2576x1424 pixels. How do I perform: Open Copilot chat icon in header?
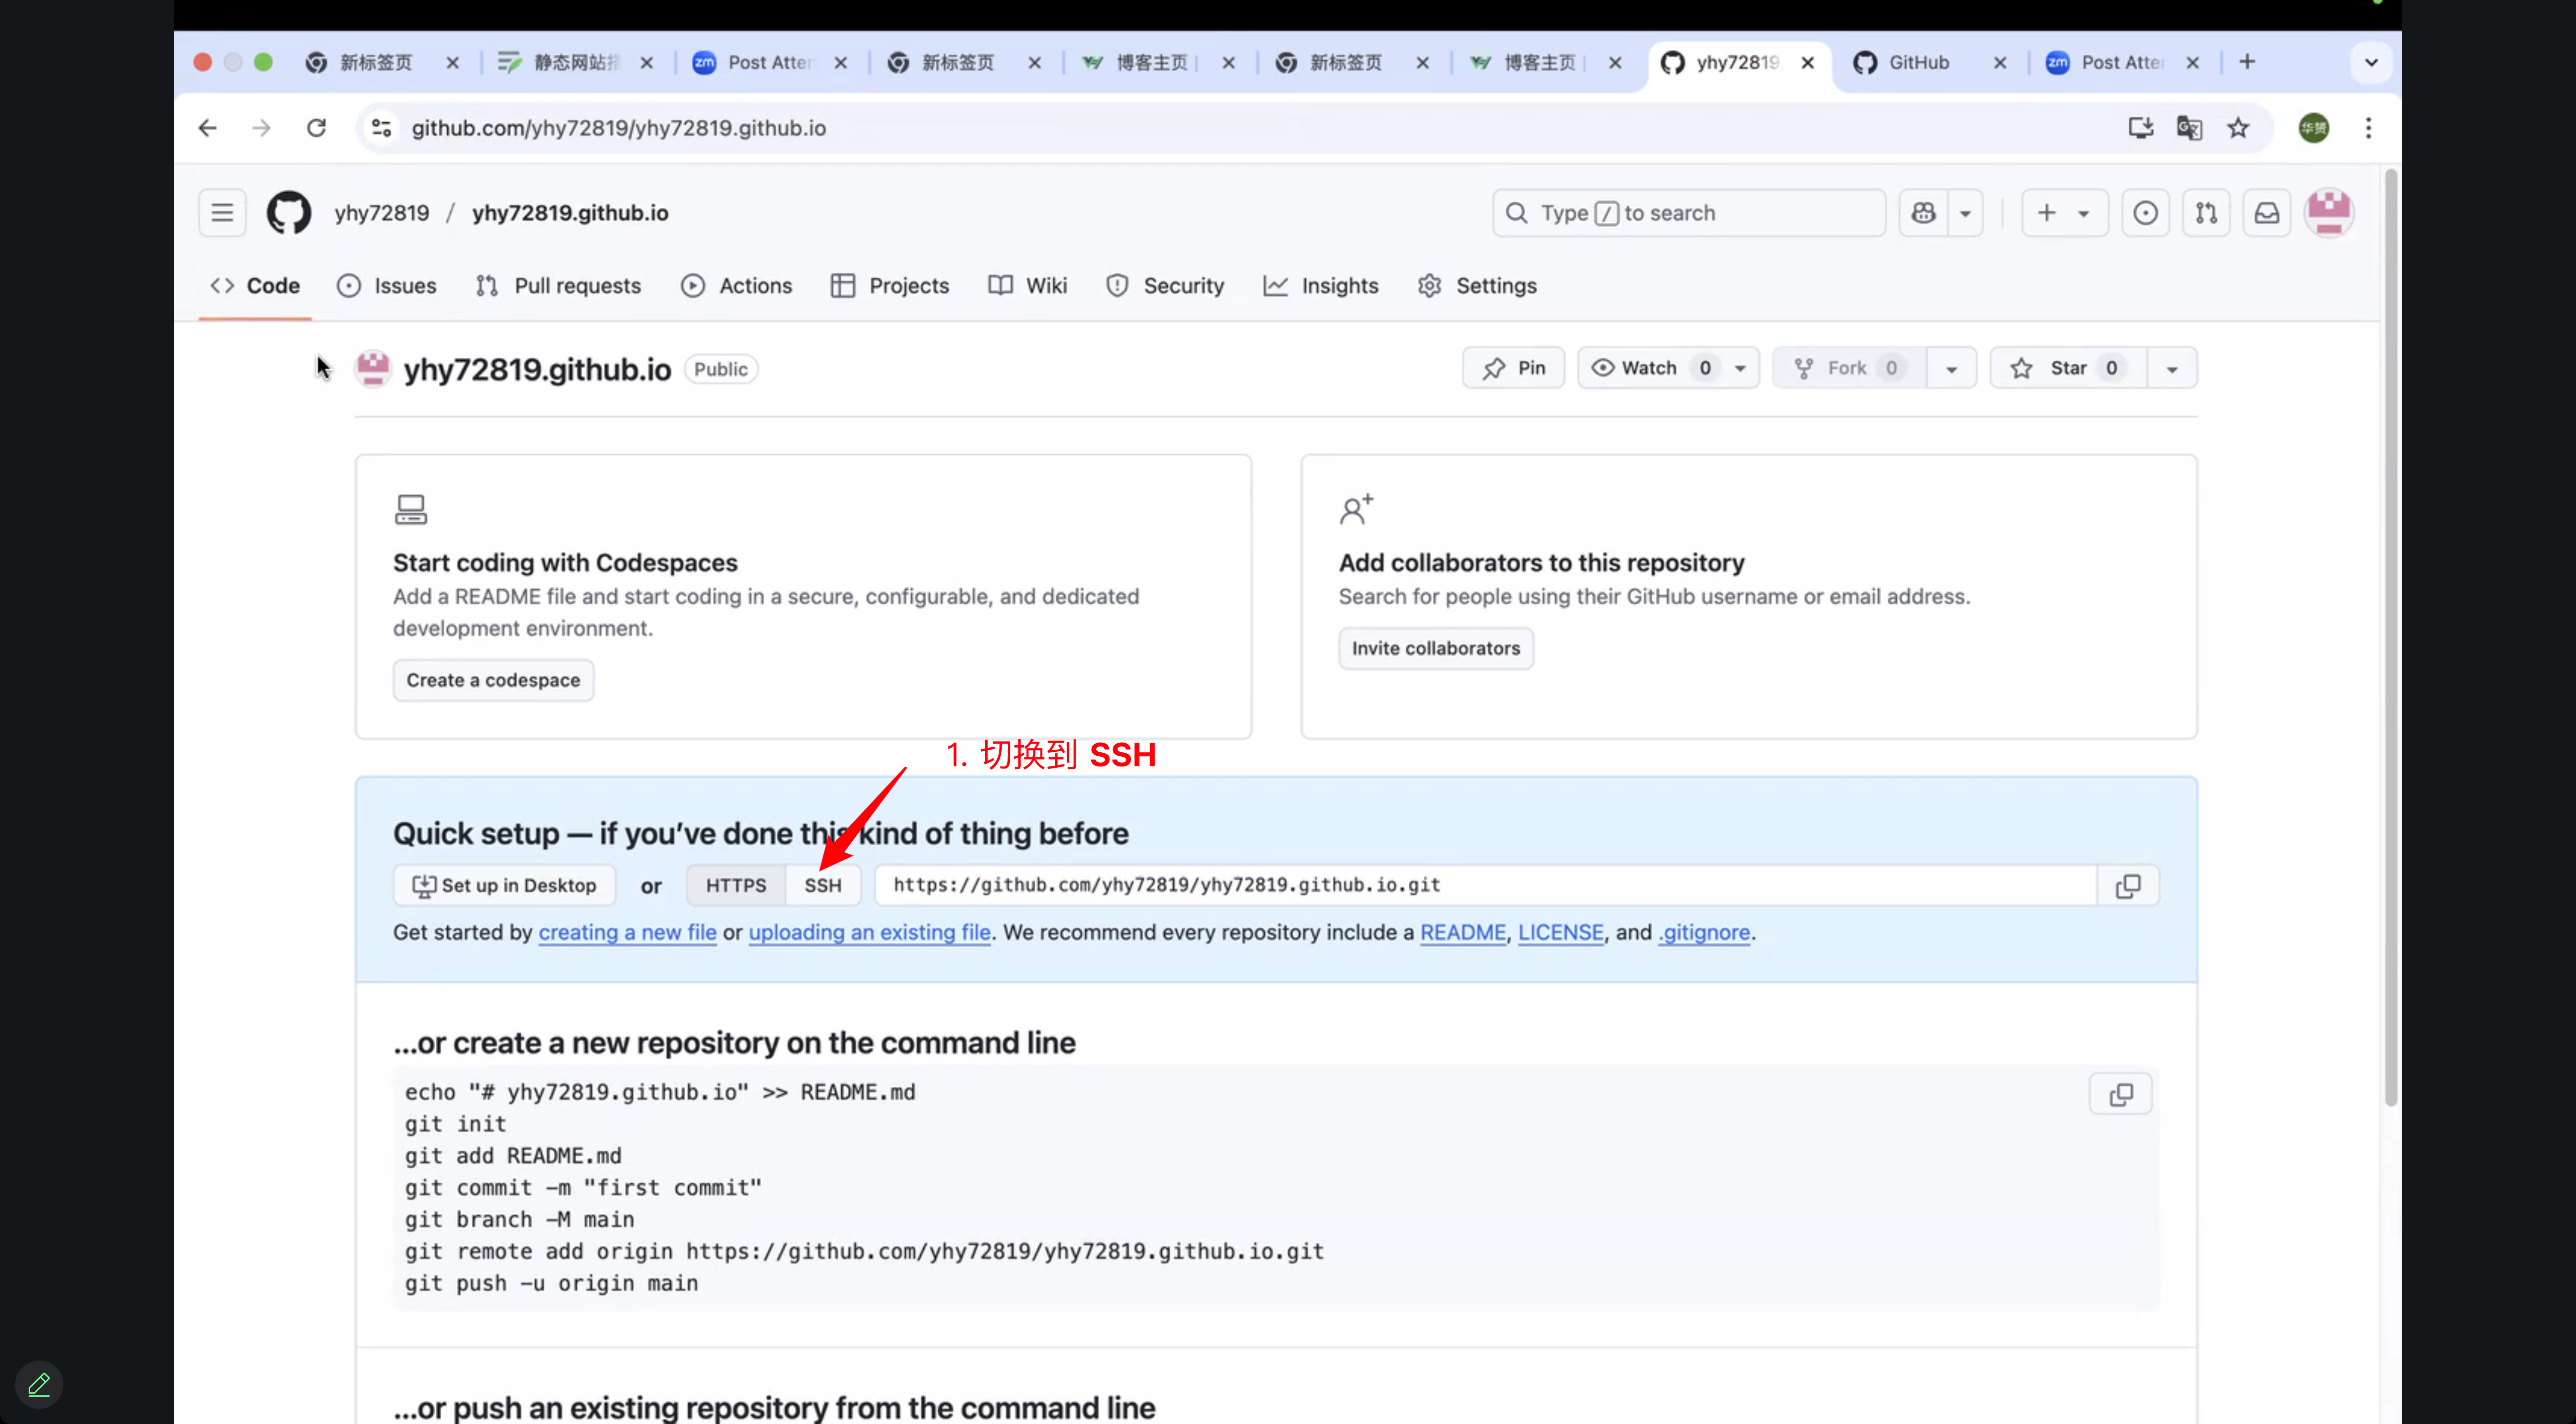click(1923, 213)
